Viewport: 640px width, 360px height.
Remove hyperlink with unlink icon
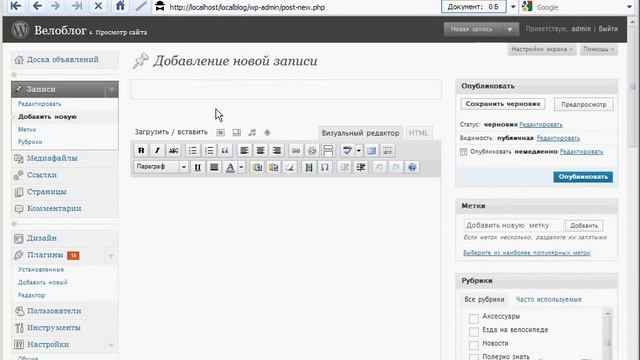pyautogui.click(x=312, y=151)
